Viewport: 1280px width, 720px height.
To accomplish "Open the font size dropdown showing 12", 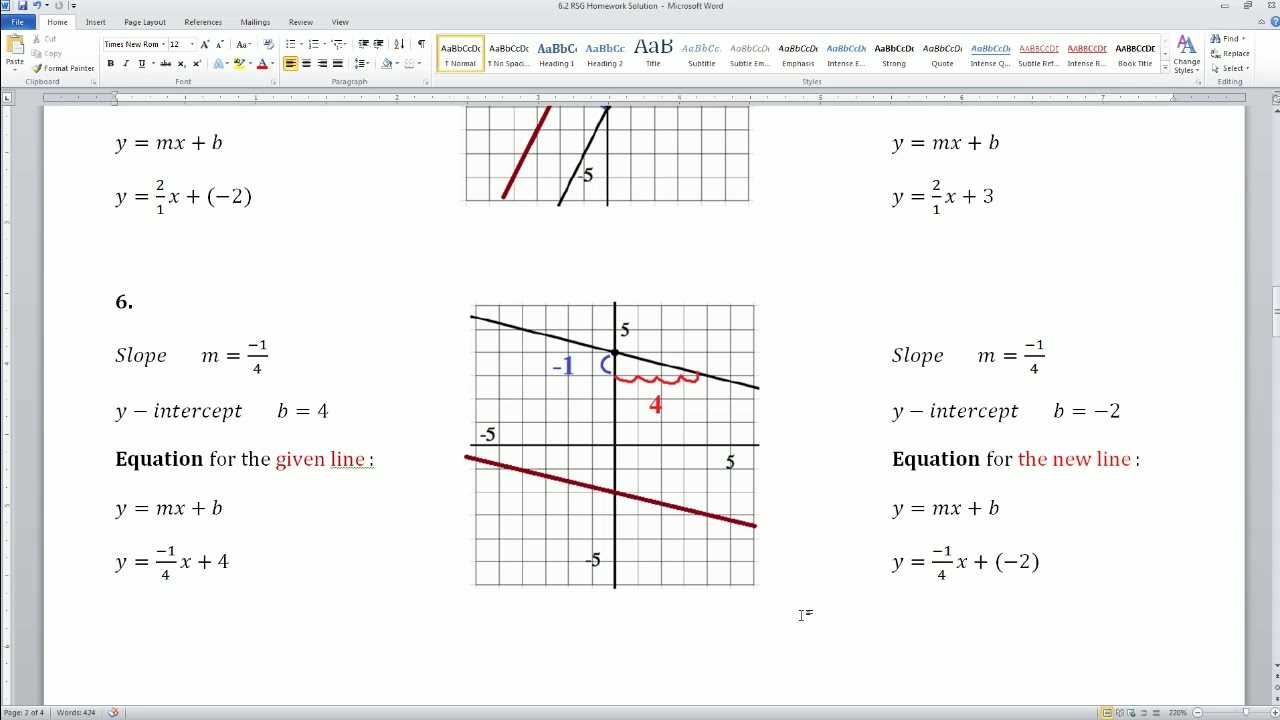I will click(192, 44).
